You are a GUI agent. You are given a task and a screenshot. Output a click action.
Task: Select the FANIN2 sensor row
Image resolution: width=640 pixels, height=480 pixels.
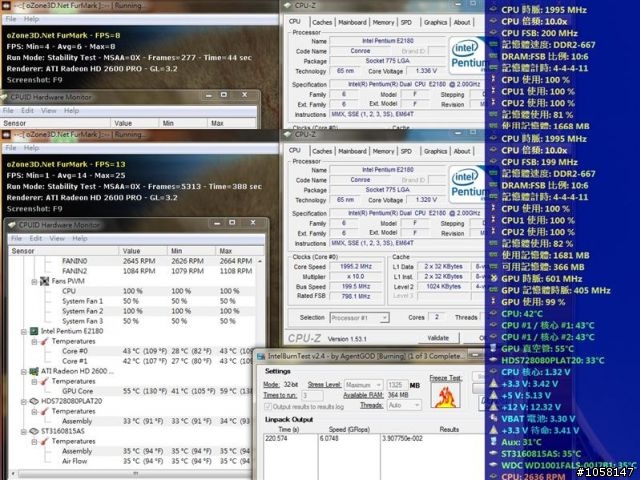tap(133, 271)
